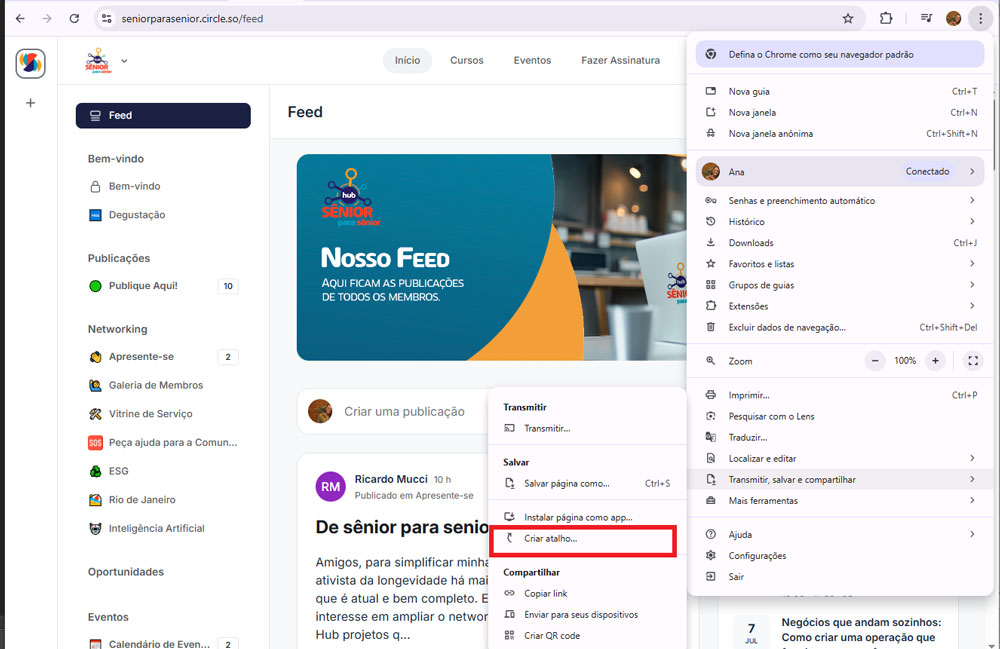Click the Criar uma publicação field
This screenshot has height=649, width=1000.
[404, 412]
